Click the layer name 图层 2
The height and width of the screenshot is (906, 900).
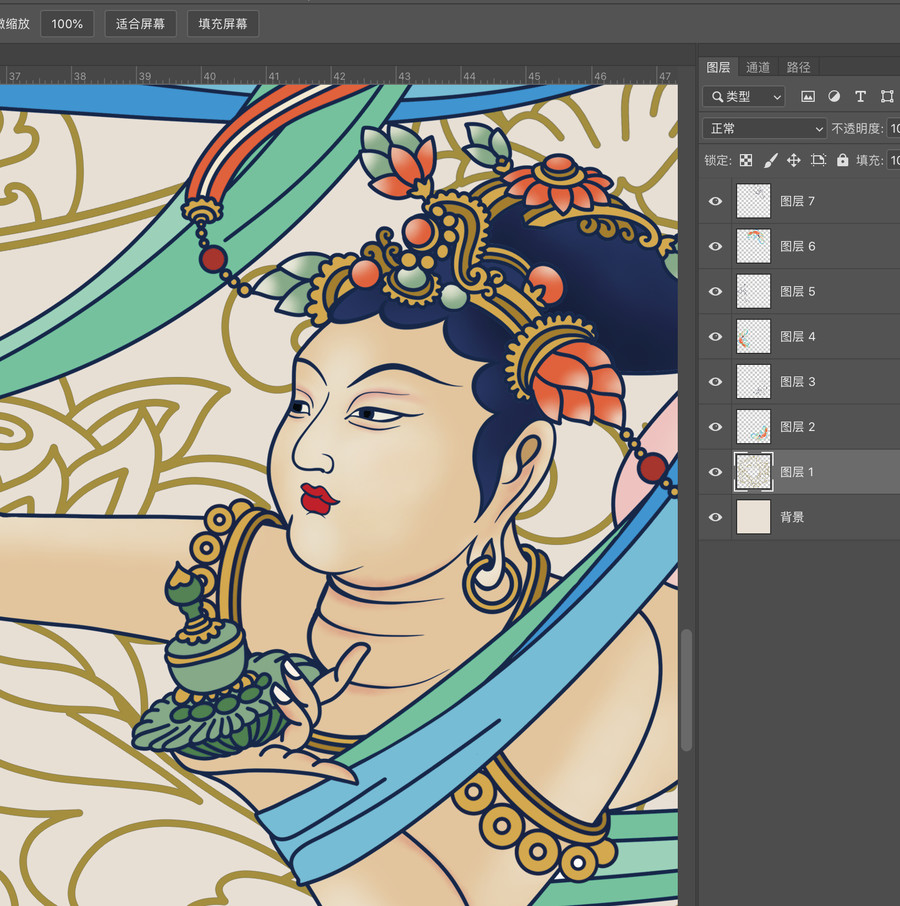coord(797,426)
